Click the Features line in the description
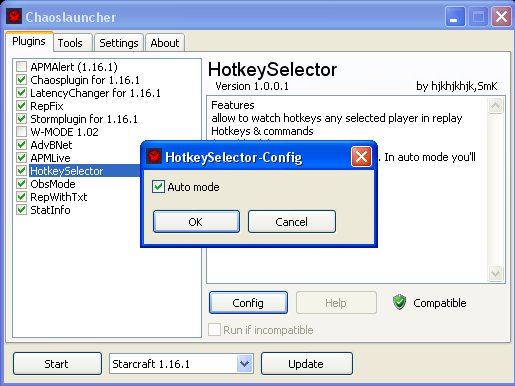The image size is (515, 386). pyautogui.click(x=233, y=105)
